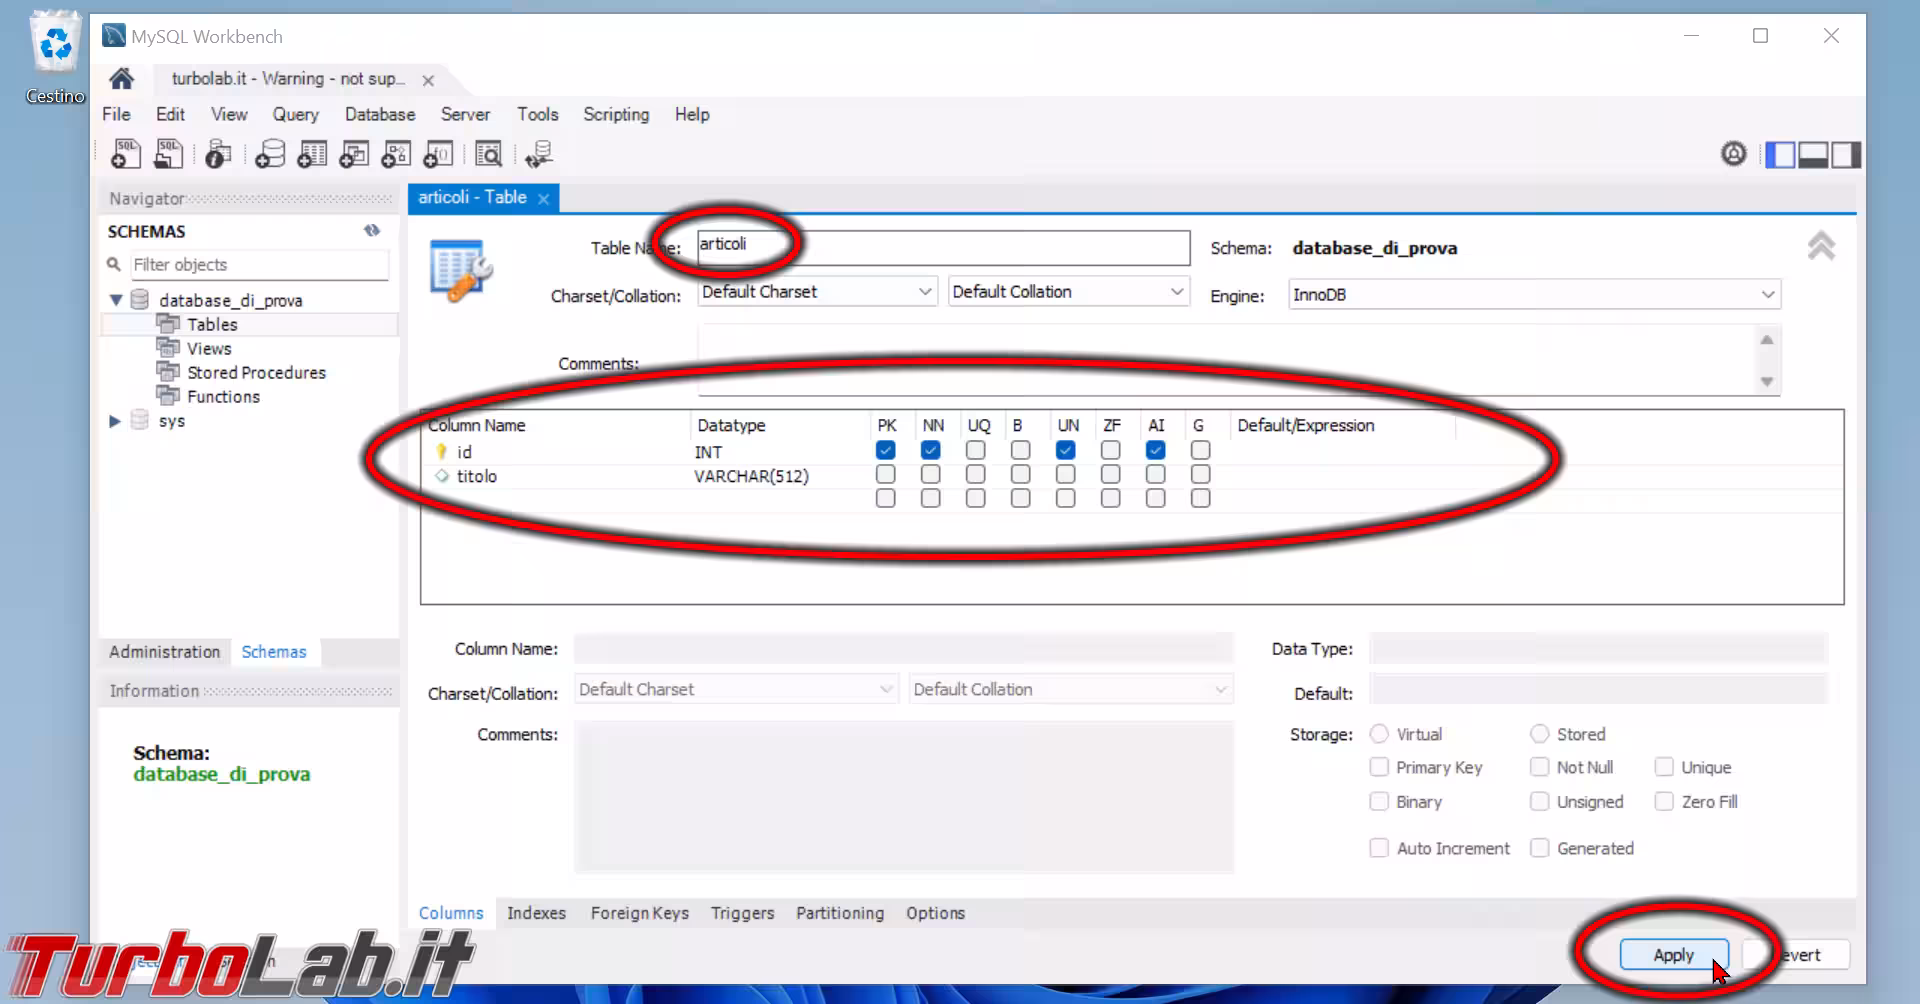Click the create new table icon
This screenshot has width=1920, height=1004.
click(312, 154)
